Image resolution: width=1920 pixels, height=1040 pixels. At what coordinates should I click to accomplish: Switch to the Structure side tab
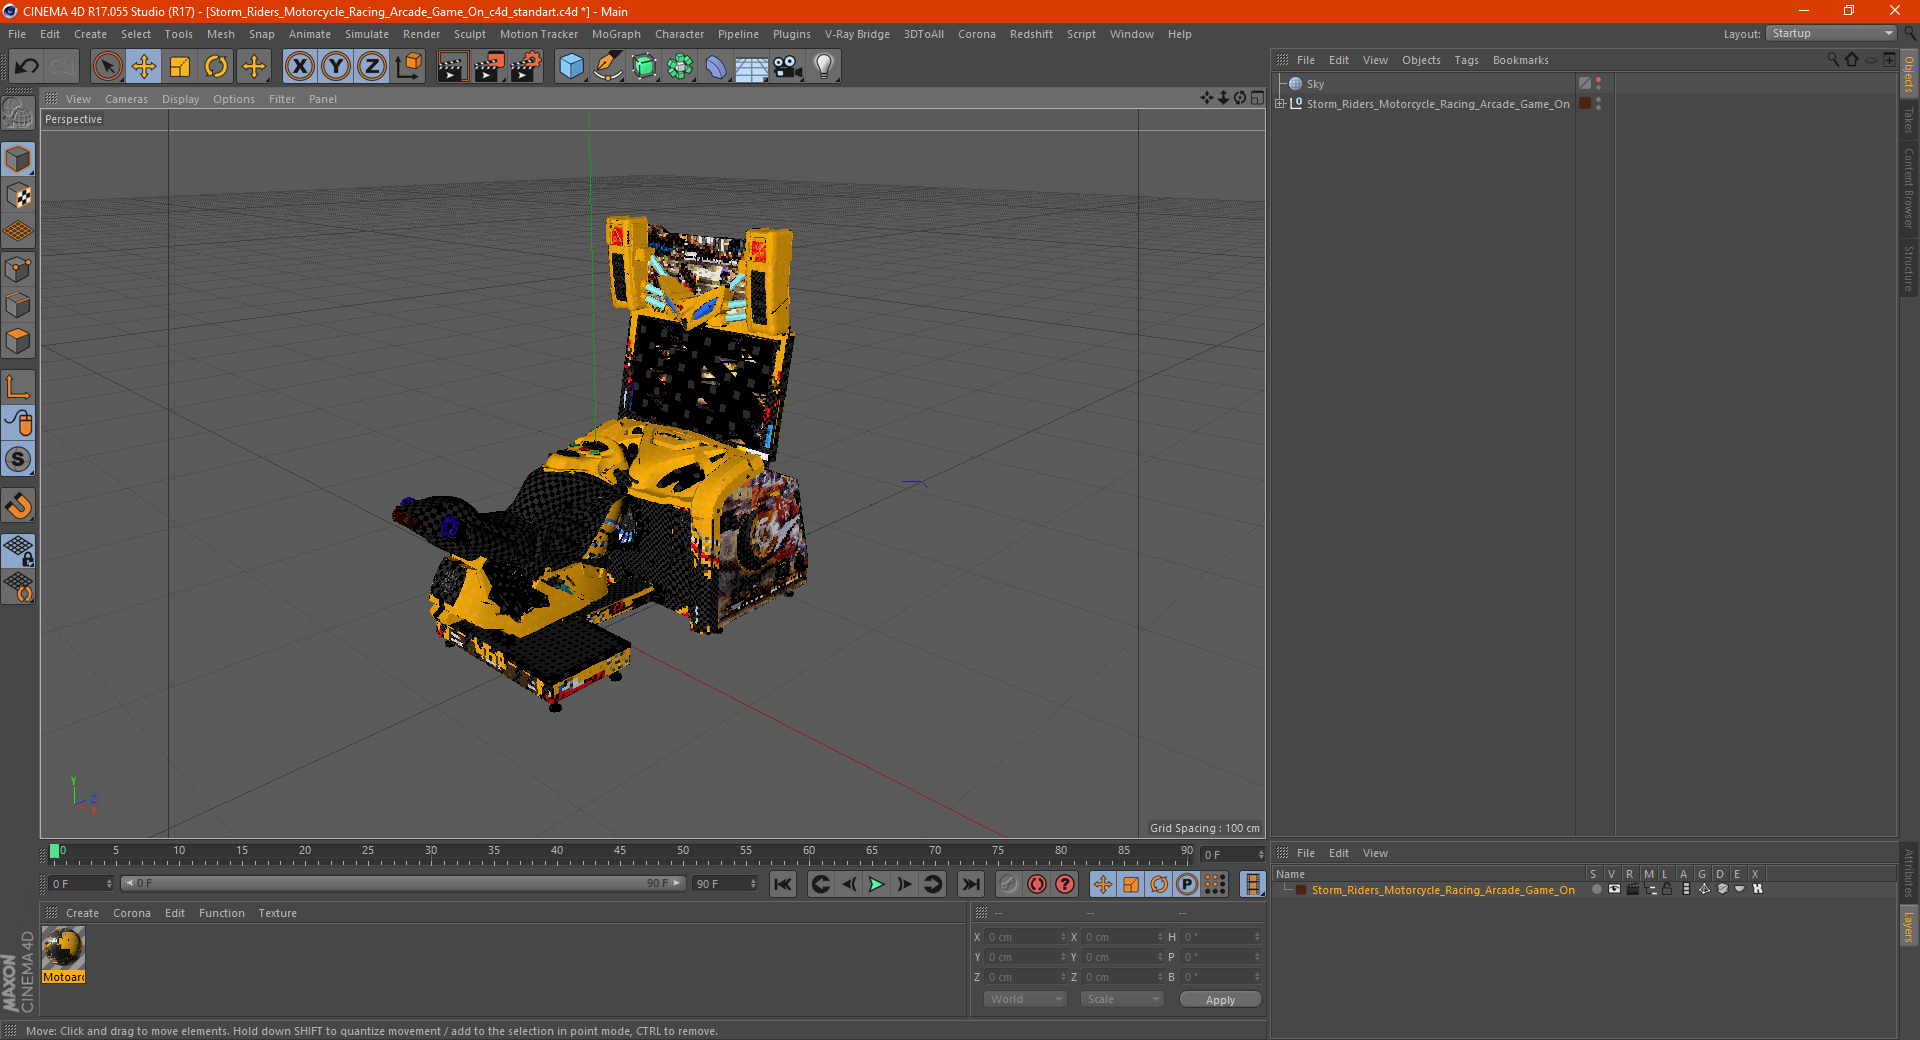coord(1909,268)
